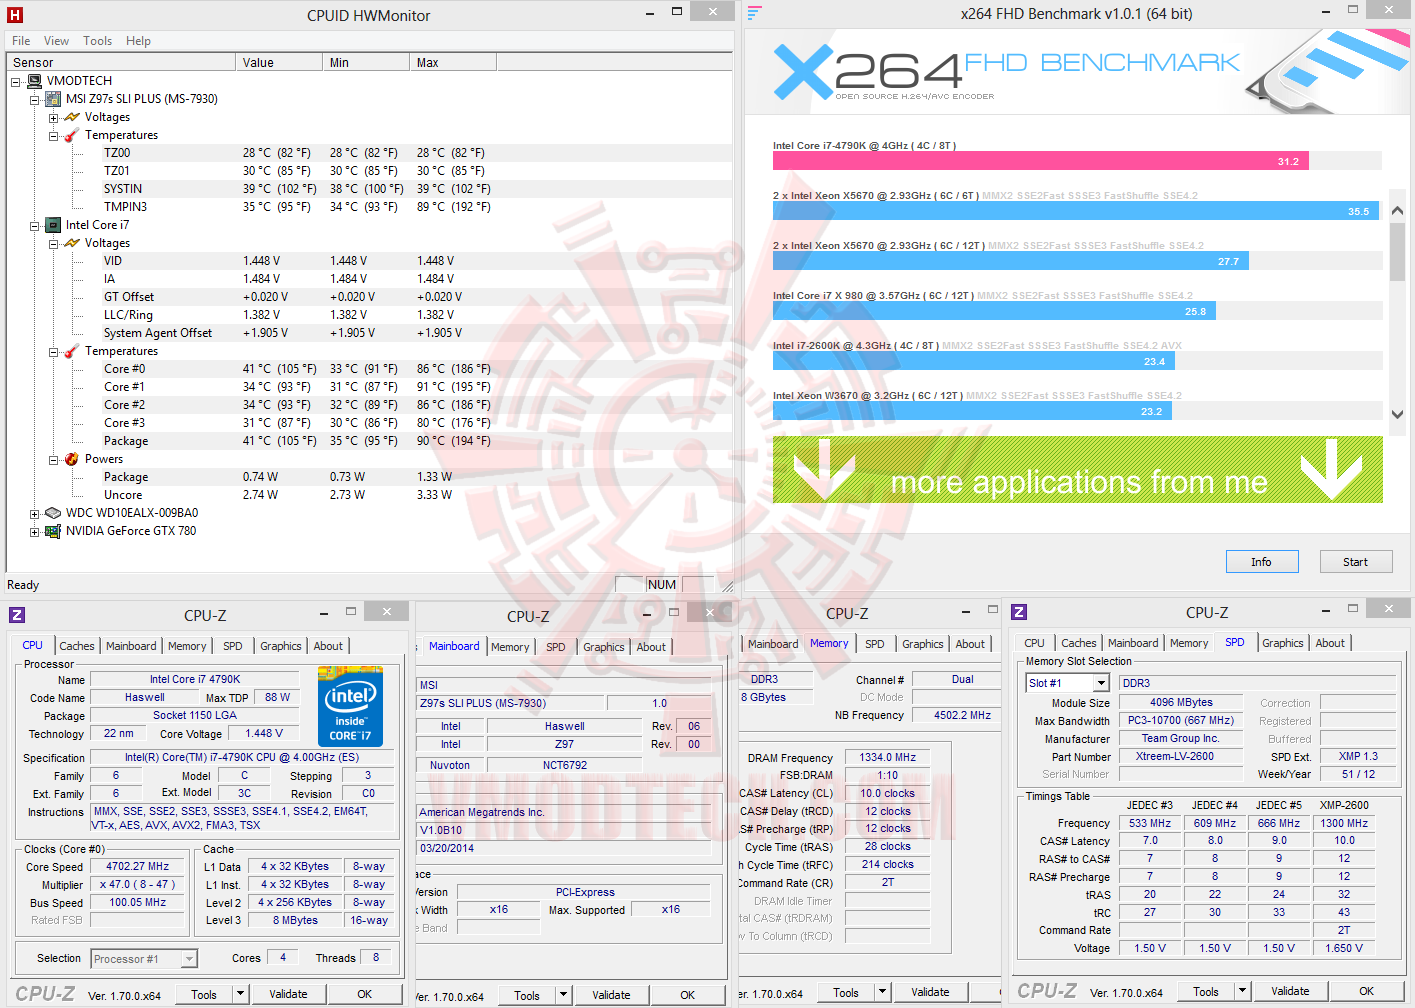Click the Part Number value Xtreem-LV-2600
1415x1008 pixels.
tap(1180, 756)
